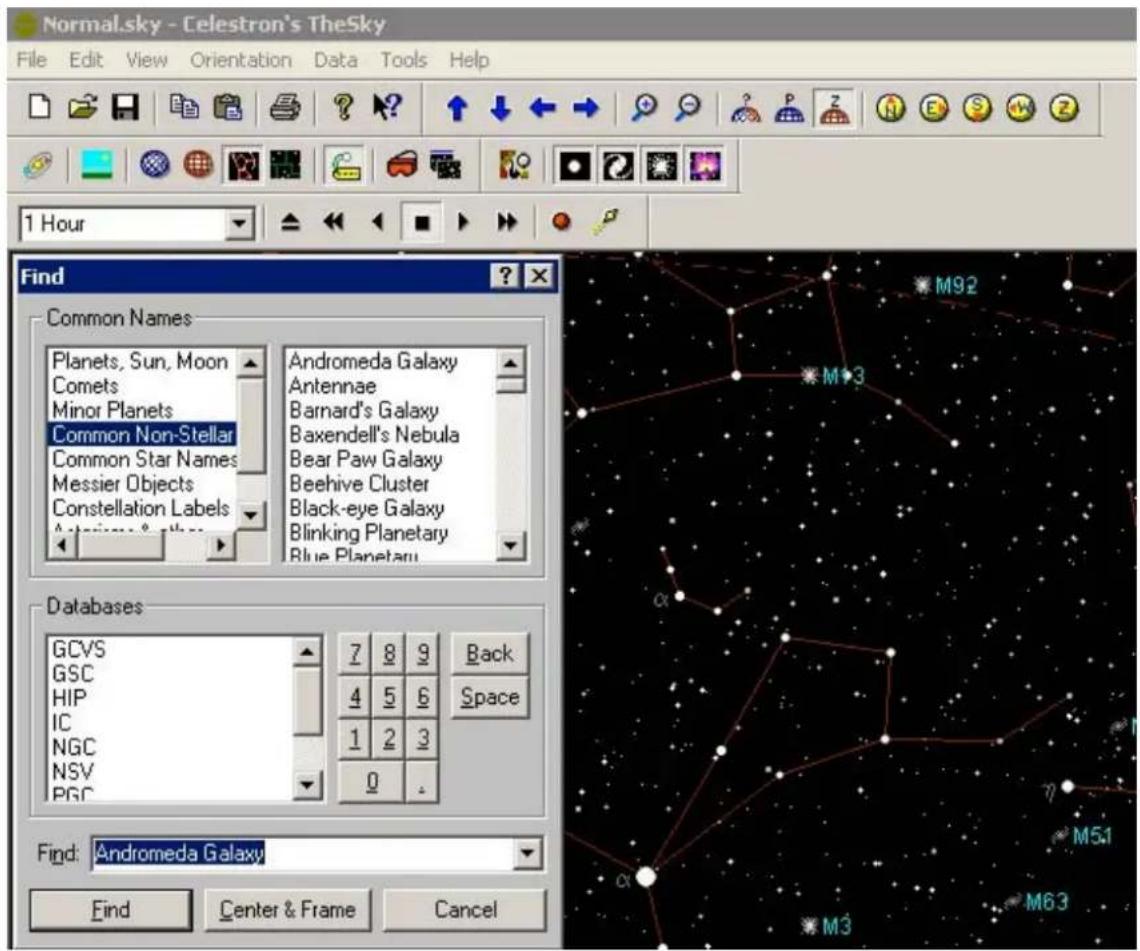The height and width of the screenshot is (951, 1140).
Task: Click the M51 galaxy label in sky
Action: [1092, 835]
